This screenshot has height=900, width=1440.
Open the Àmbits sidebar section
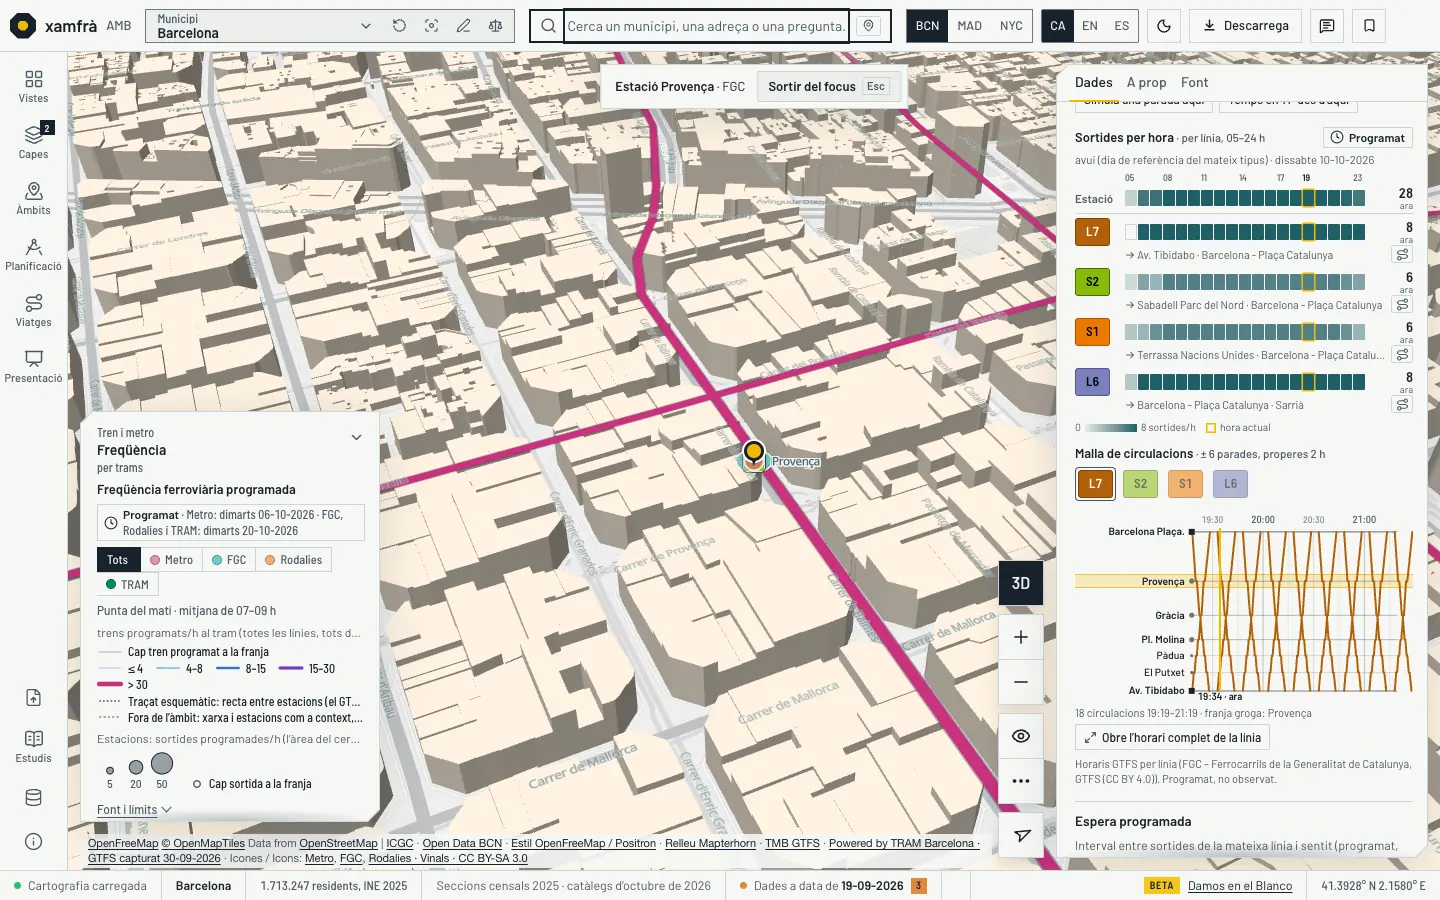[x=33, y=198]
